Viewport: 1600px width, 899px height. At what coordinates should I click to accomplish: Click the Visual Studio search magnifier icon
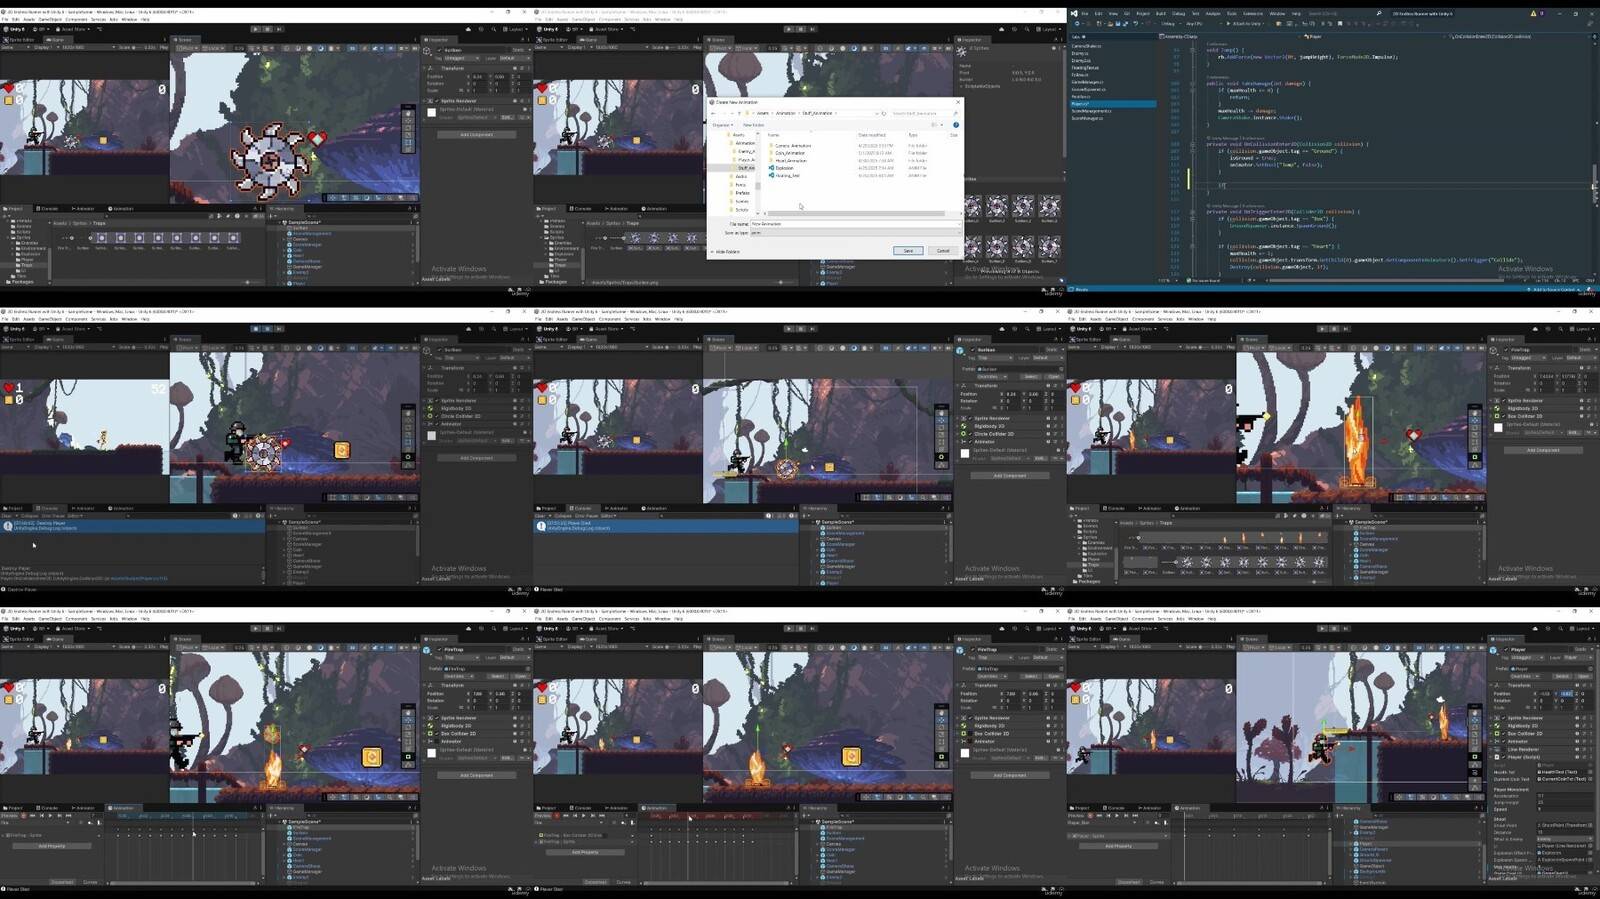[x=1379, y=14]
